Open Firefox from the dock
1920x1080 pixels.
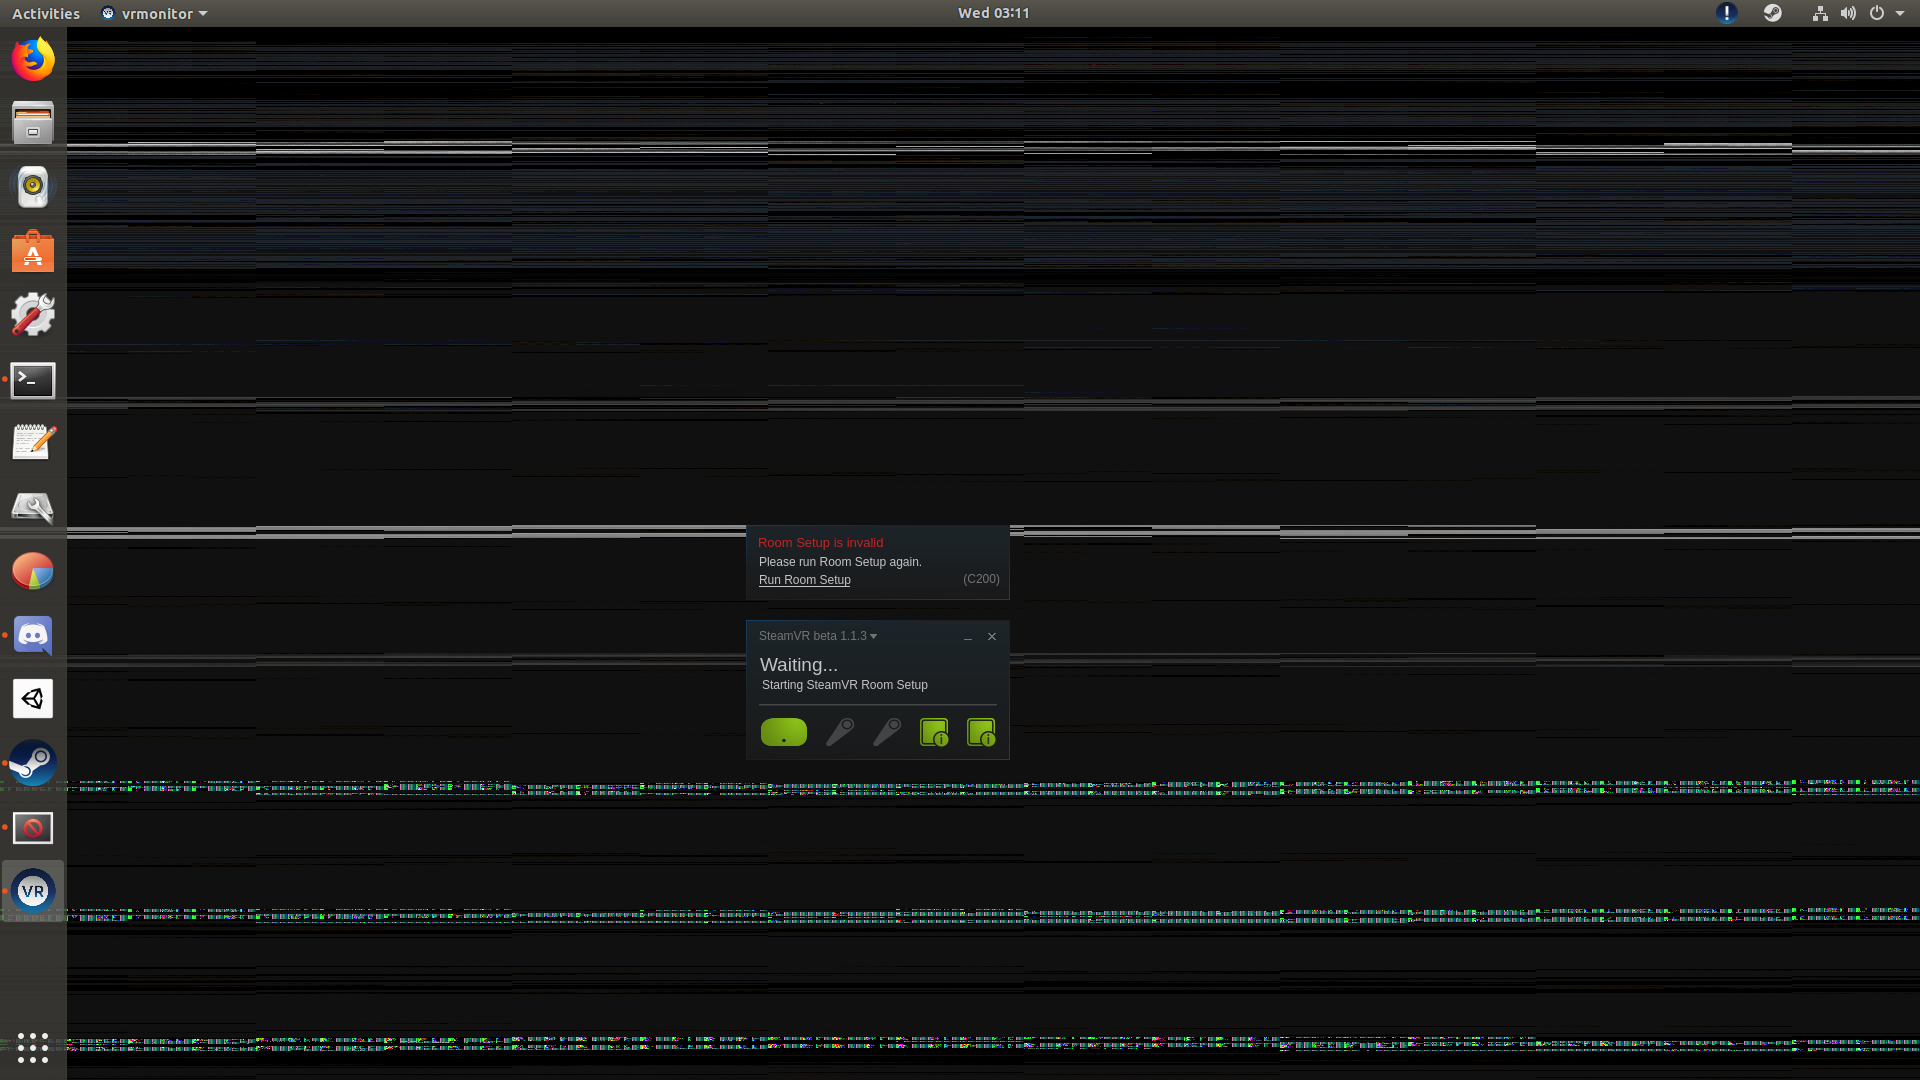[33, 59]
